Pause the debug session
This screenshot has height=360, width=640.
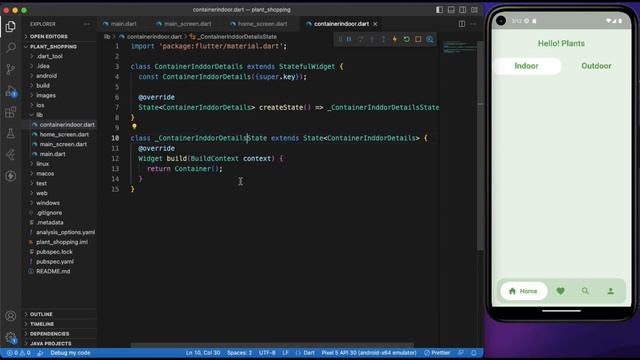point(349,39)
